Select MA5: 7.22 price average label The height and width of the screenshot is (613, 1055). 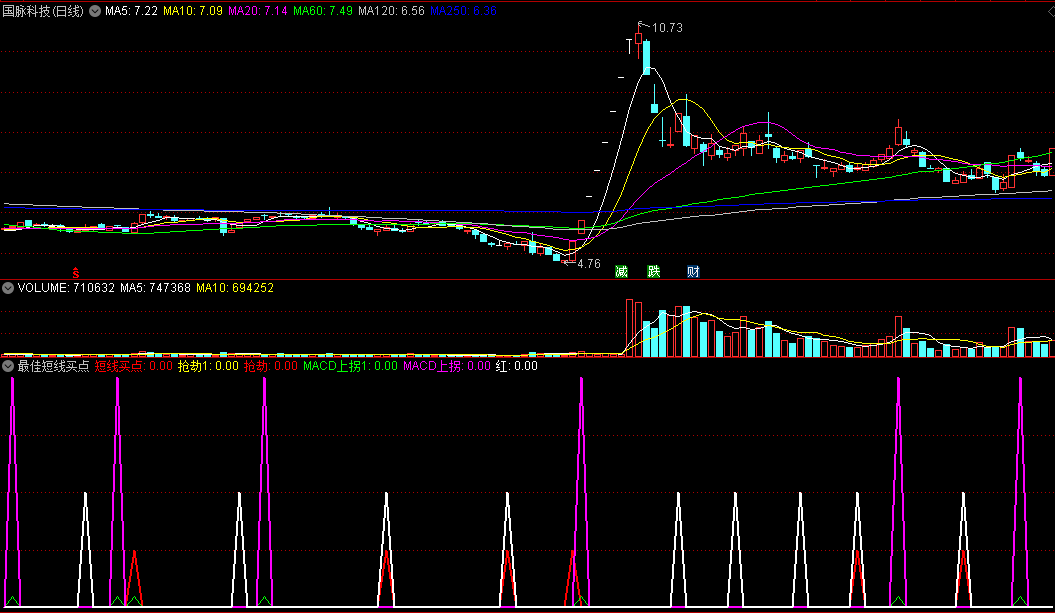click(131, 11)
